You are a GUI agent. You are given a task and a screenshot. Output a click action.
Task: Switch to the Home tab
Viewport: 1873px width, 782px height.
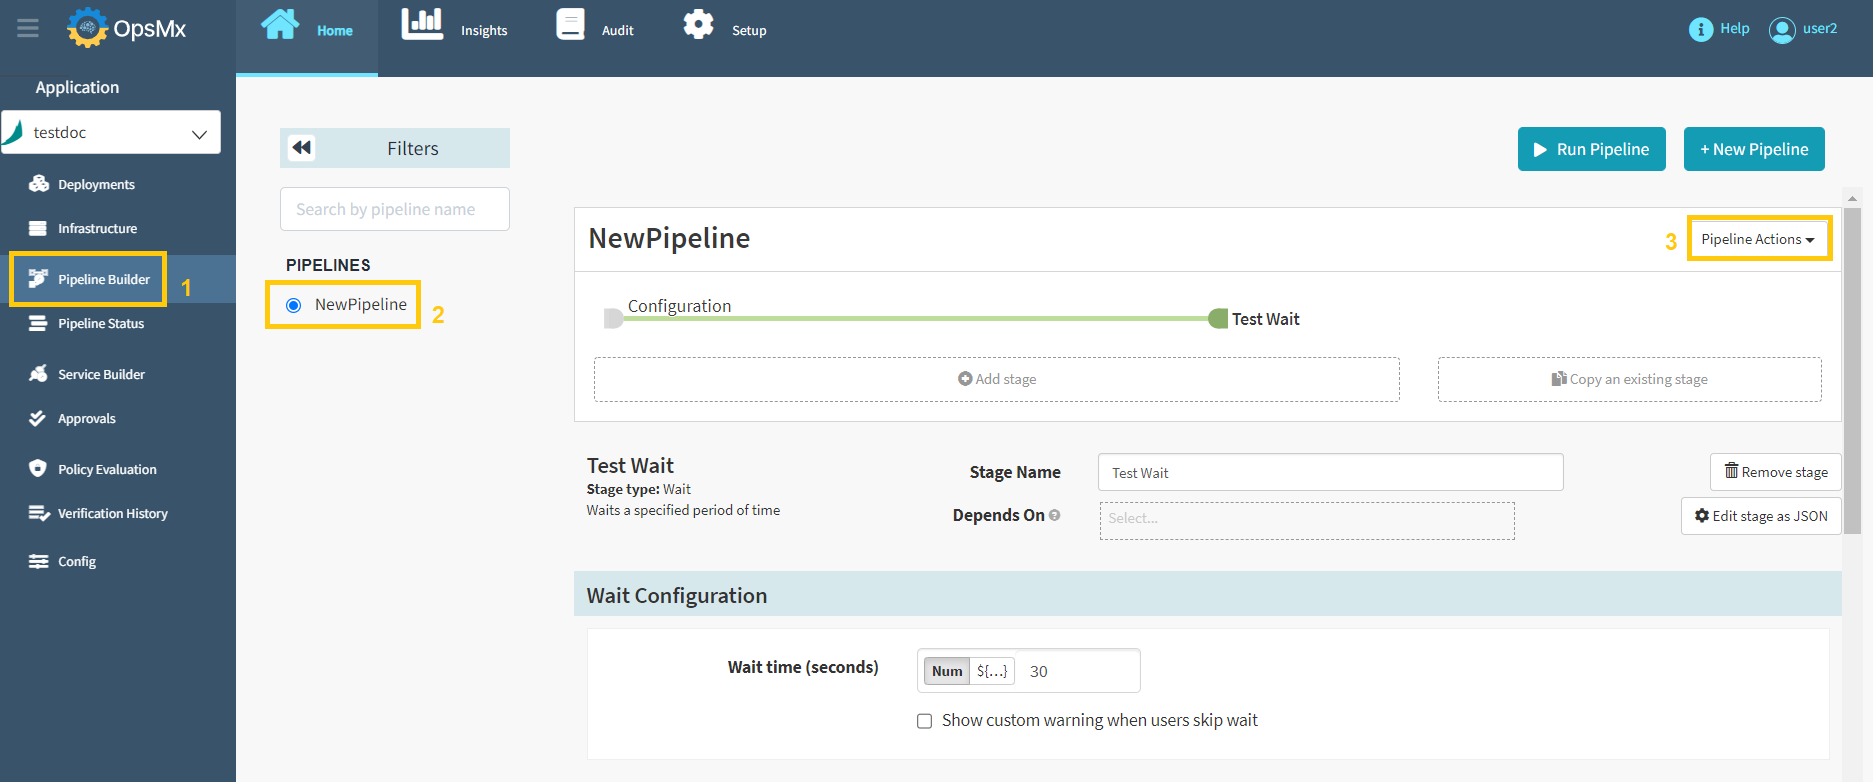click(x=307, y=30)
